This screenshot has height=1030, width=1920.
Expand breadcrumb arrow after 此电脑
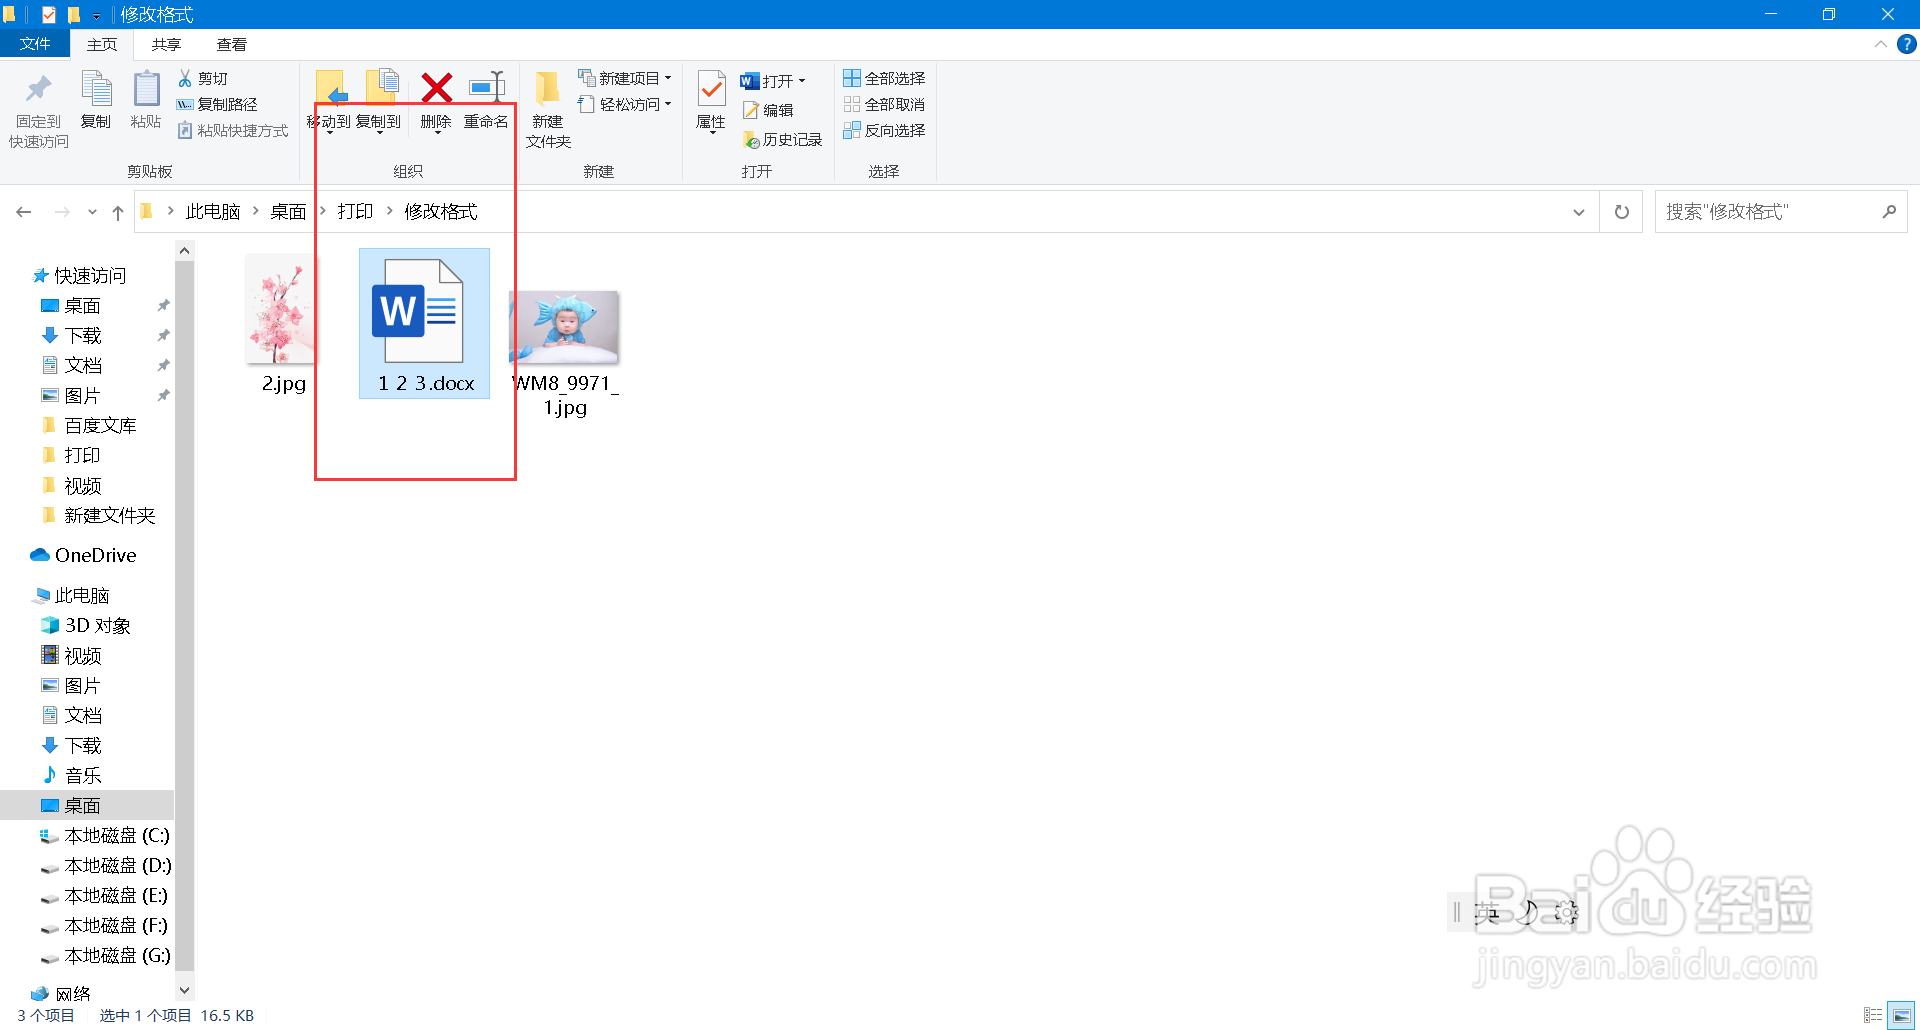click(x=256, y=211)
